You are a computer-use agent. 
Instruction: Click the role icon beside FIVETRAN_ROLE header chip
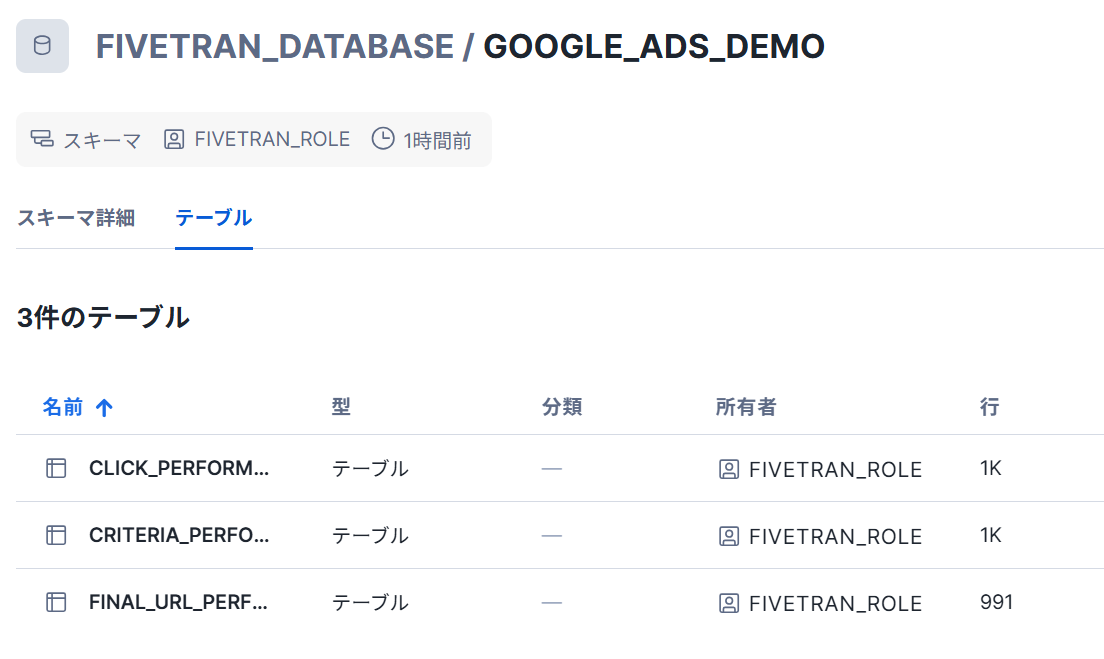click(x=174, y=139)
